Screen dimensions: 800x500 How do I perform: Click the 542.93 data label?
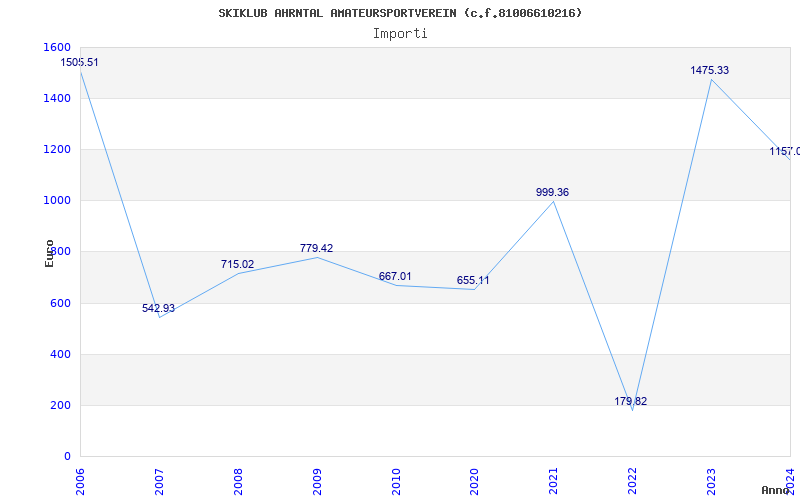coord(158,309)
